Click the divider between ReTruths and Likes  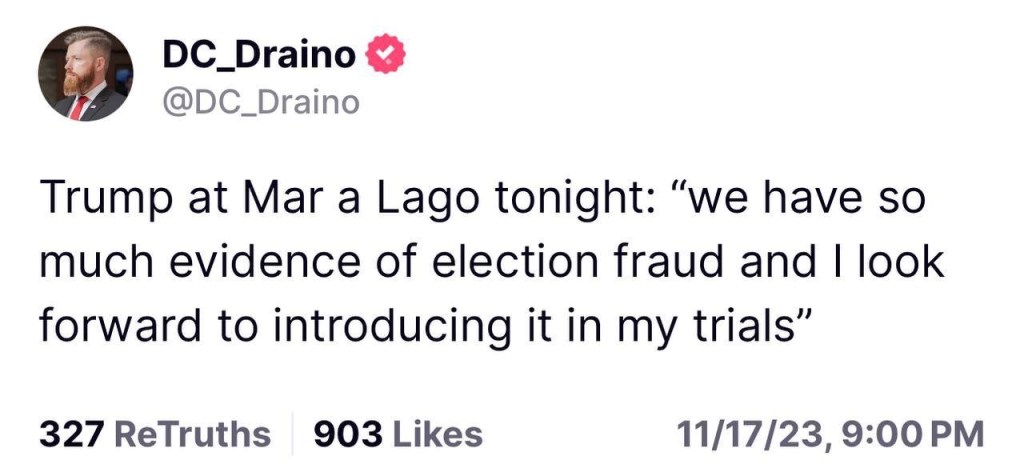292,435
